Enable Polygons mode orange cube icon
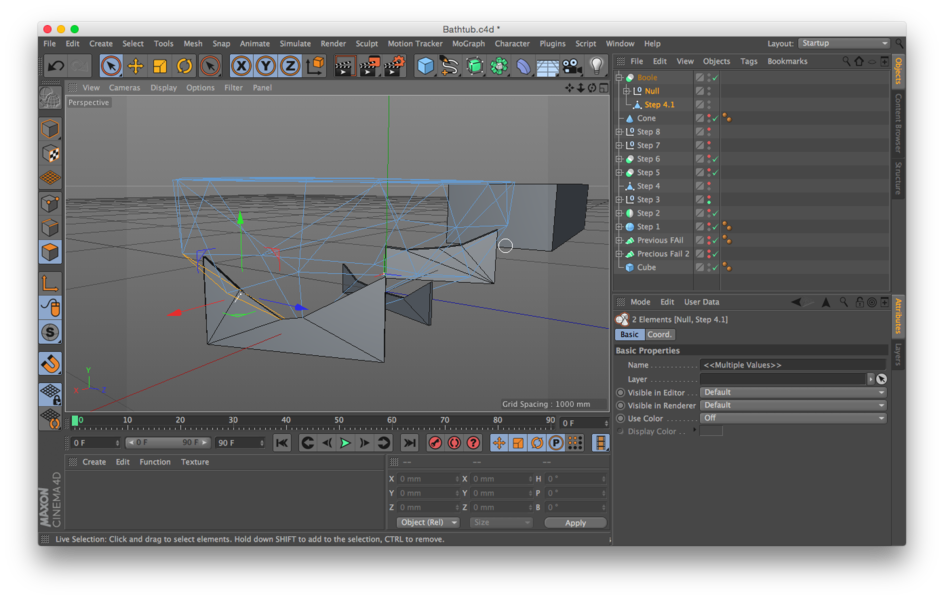 click(x=51, y=252)
